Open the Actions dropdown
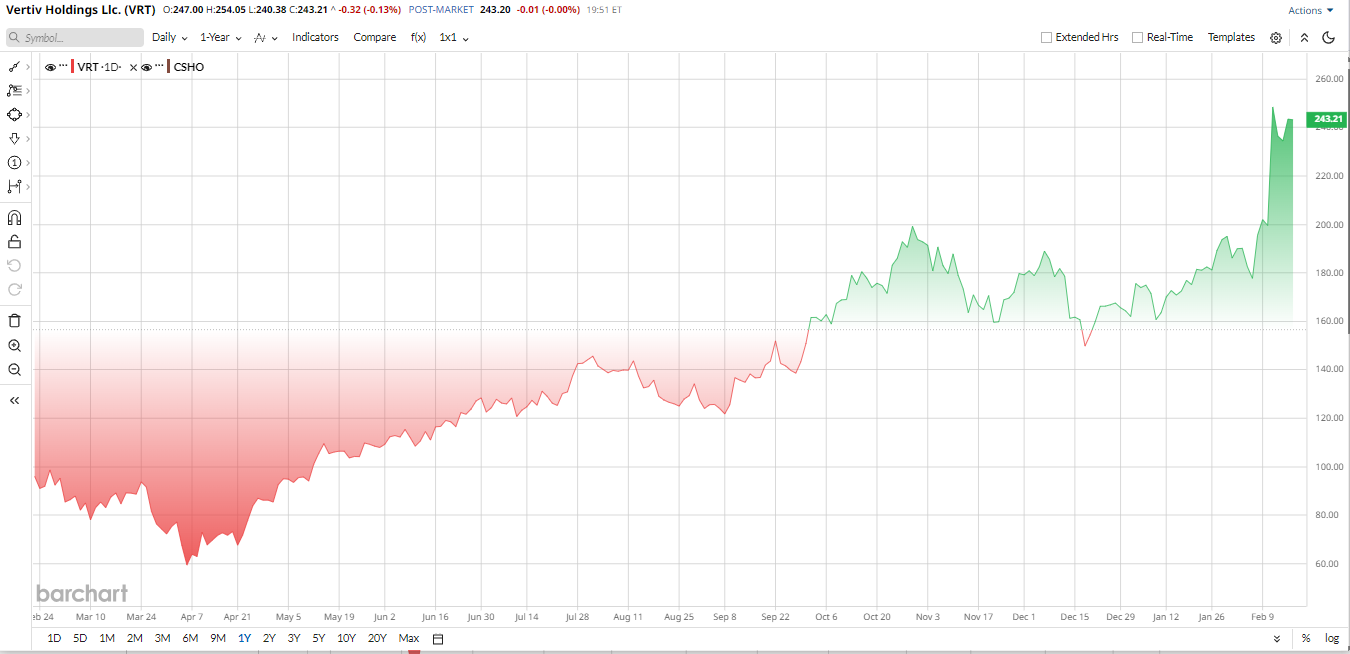Image resolution: width=1350 pixels, height=654 pixels. click(x=1311, y=10)
